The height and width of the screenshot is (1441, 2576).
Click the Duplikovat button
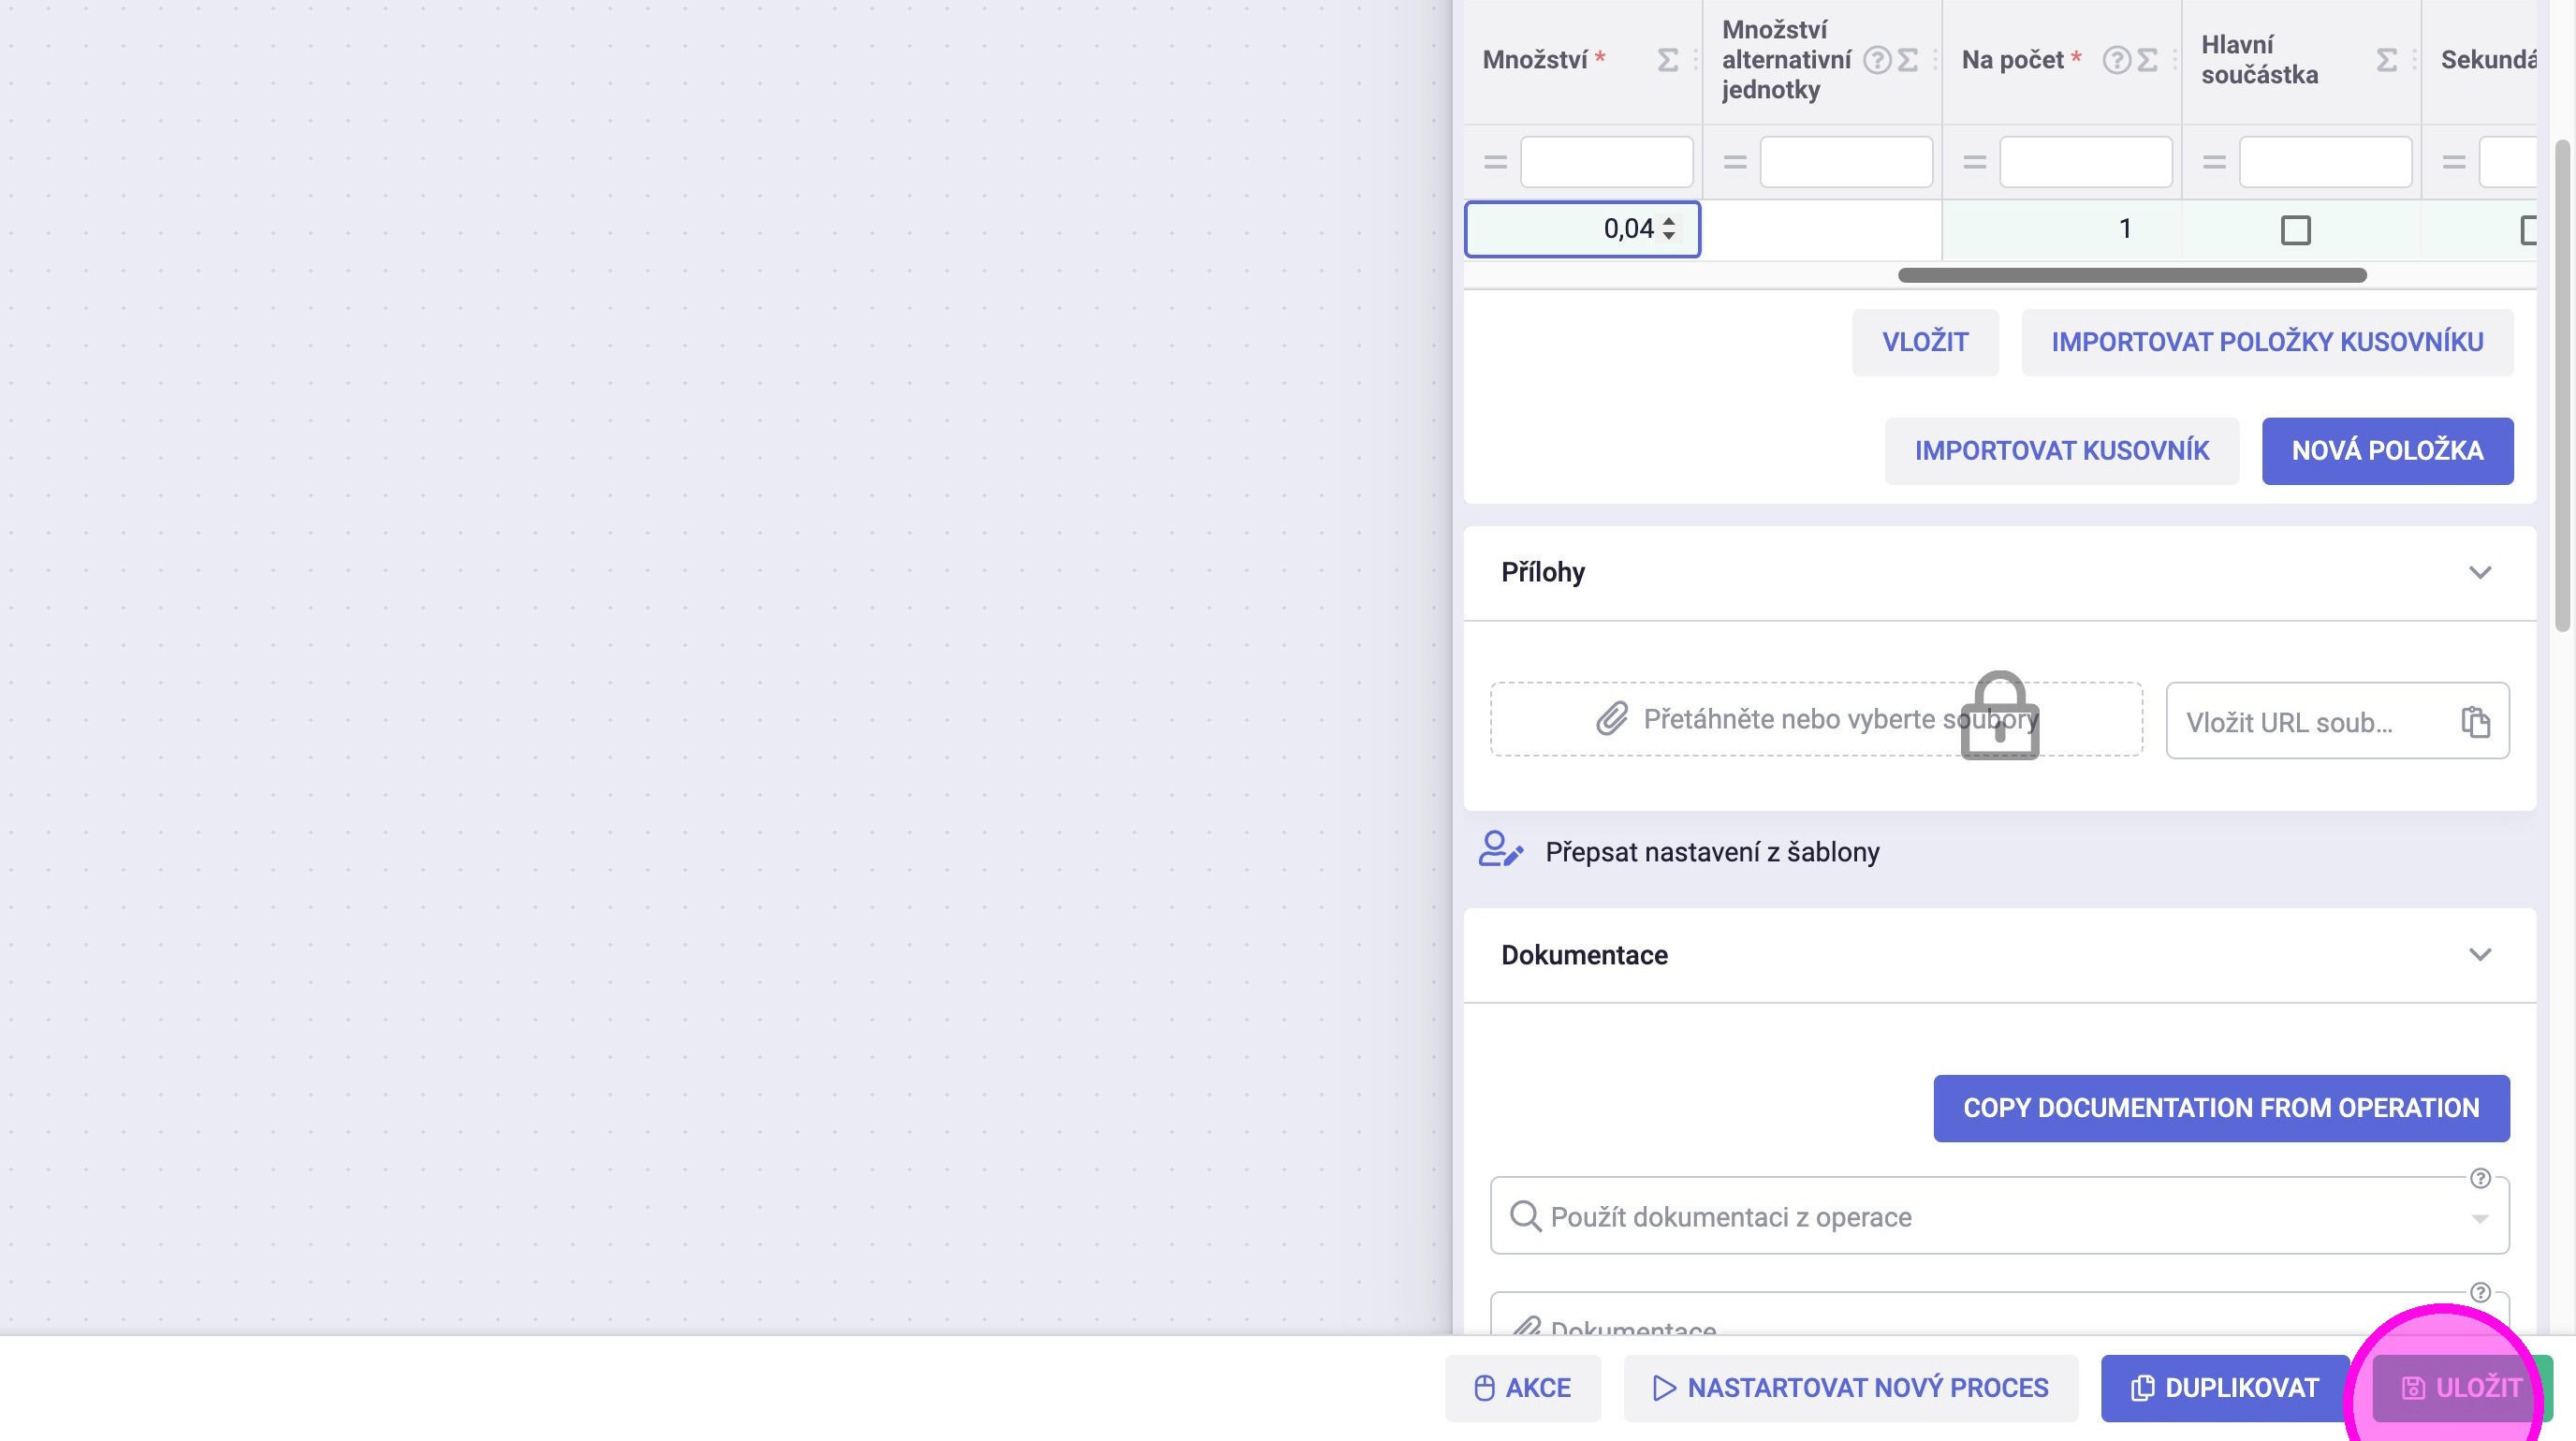(x=2225, y=1388)
